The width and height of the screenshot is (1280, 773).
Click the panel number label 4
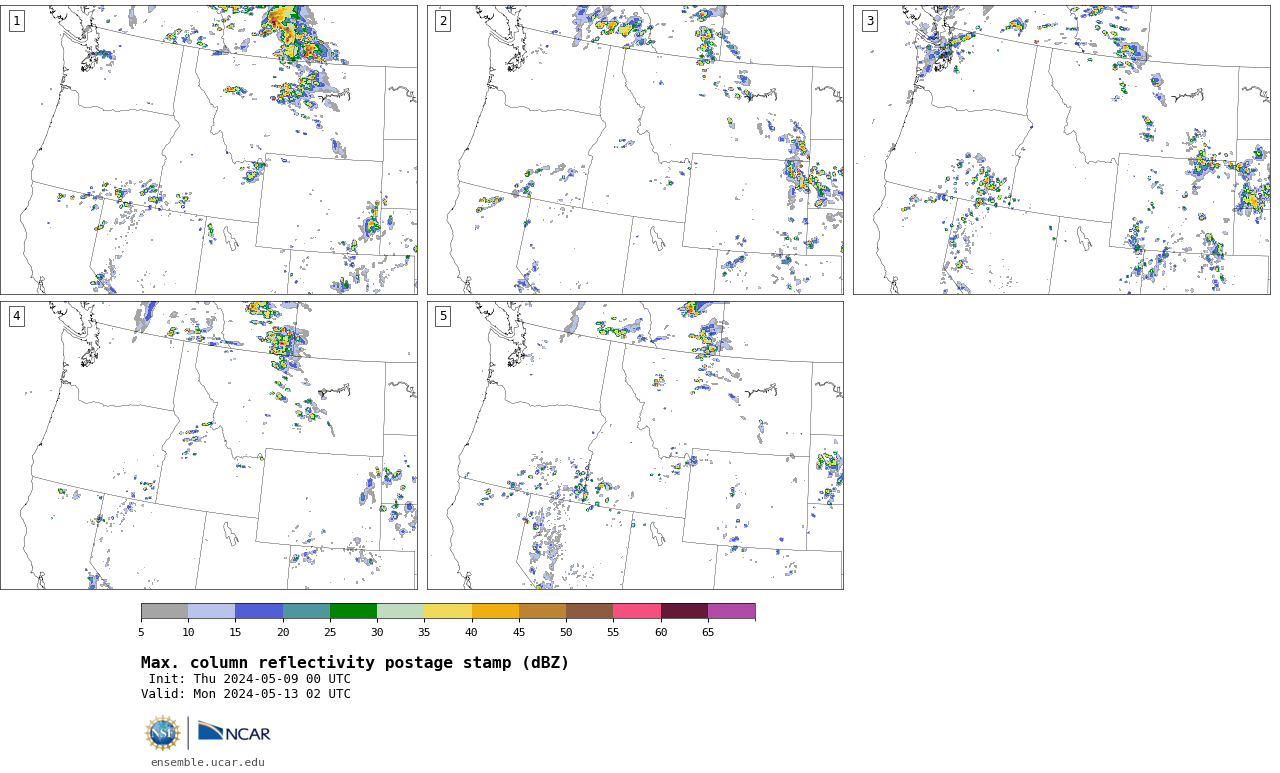point(17,316)
